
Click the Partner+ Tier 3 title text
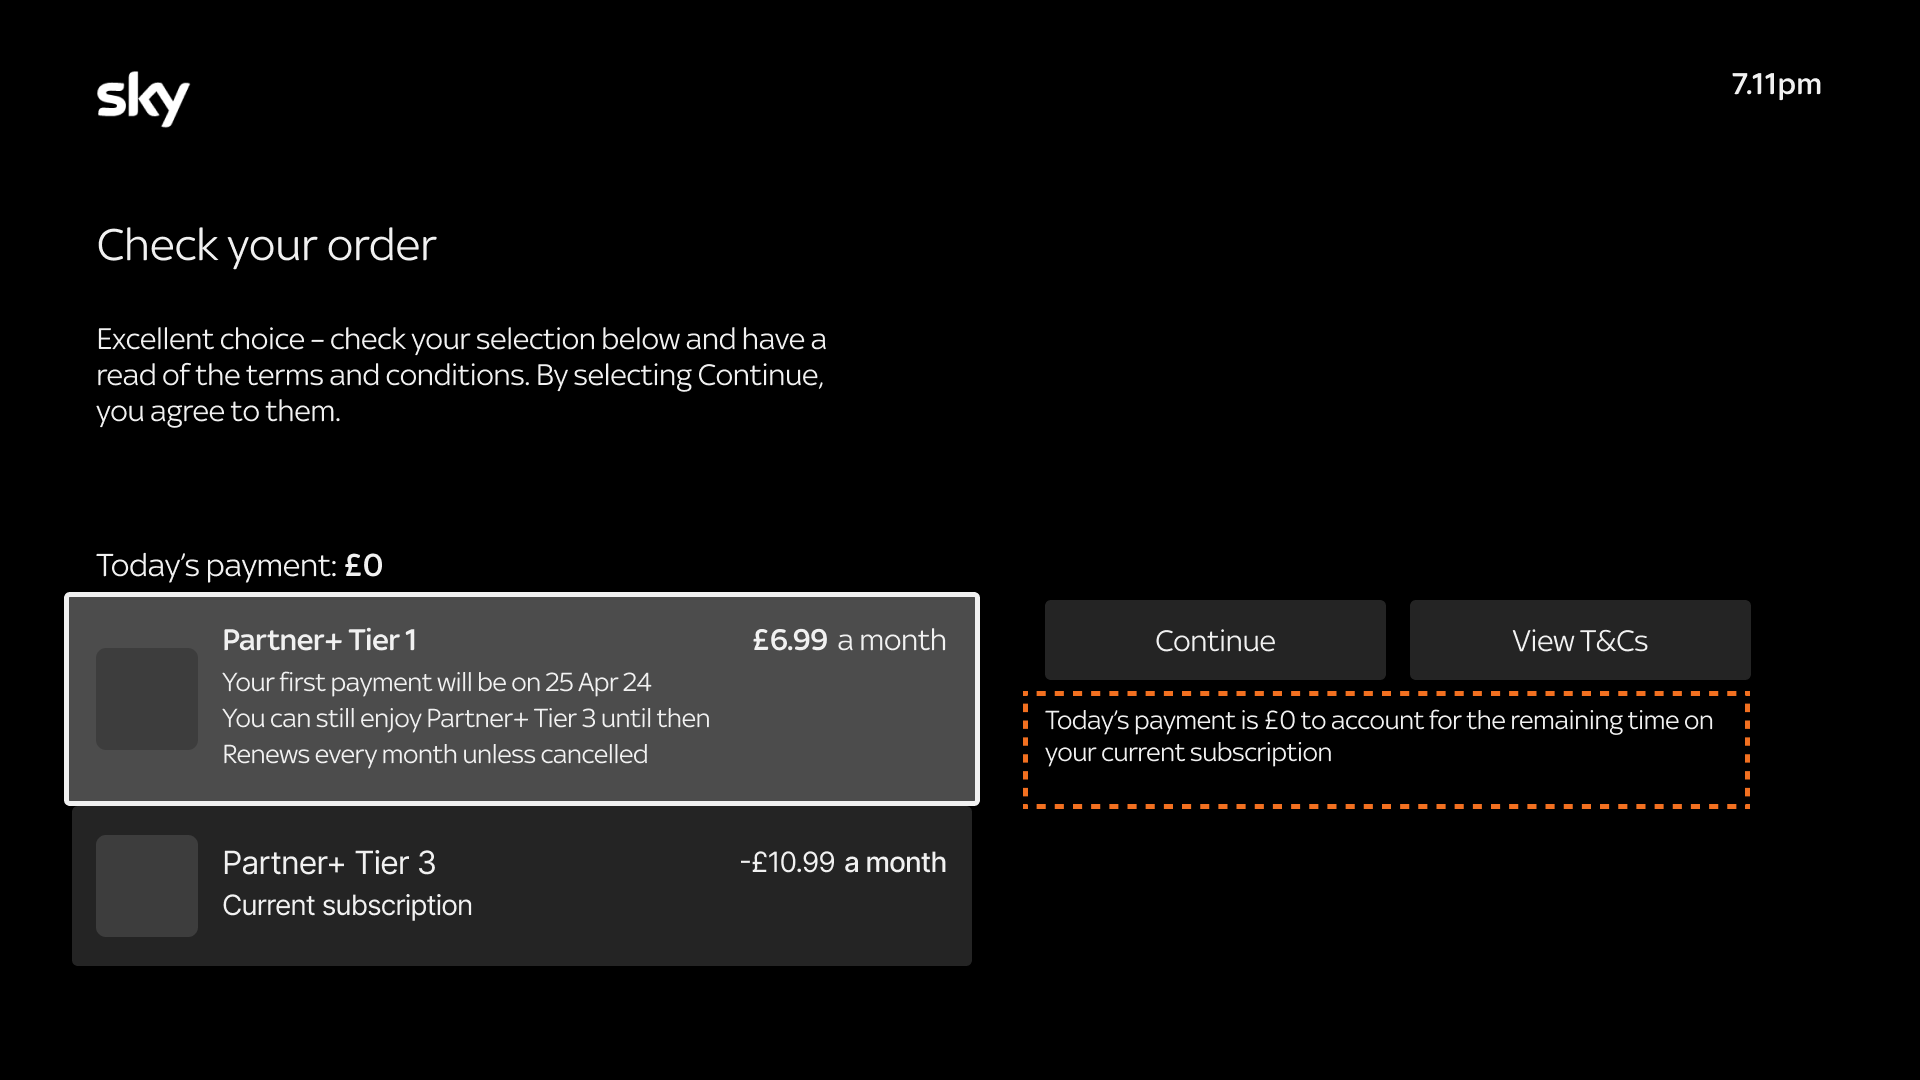329,863
